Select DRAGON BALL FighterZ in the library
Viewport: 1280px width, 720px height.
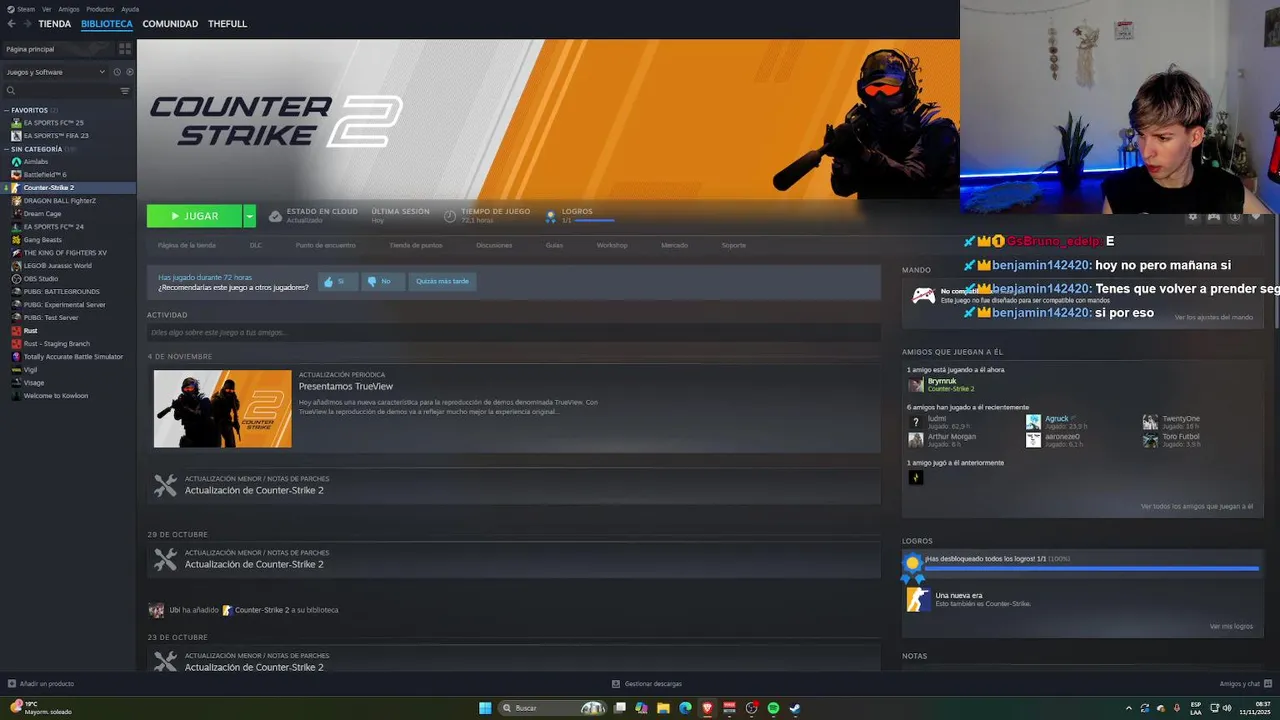tap(60, 200)
